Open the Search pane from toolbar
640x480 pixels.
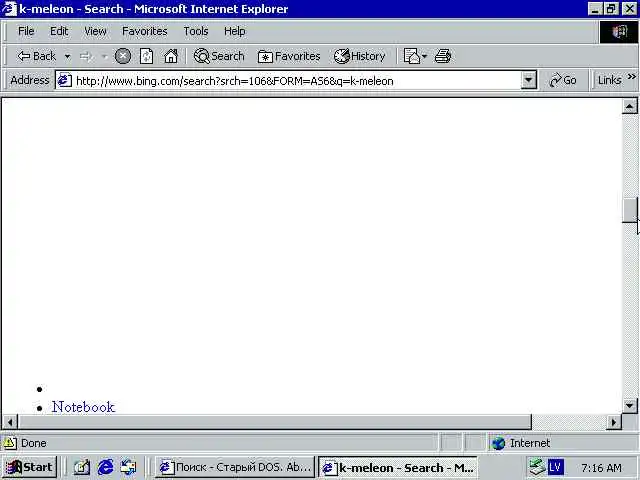219,56
